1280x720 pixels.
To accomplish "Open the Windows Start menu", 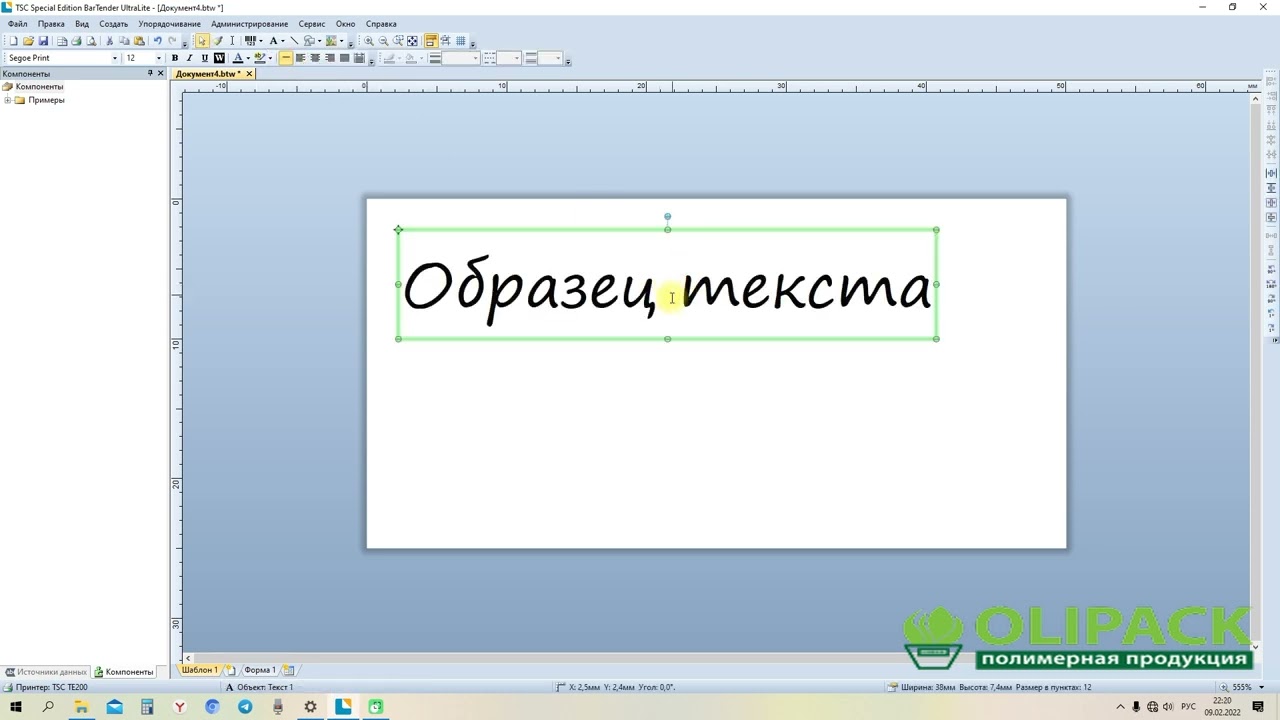I will pyautogui.click(x=16, y=707).
